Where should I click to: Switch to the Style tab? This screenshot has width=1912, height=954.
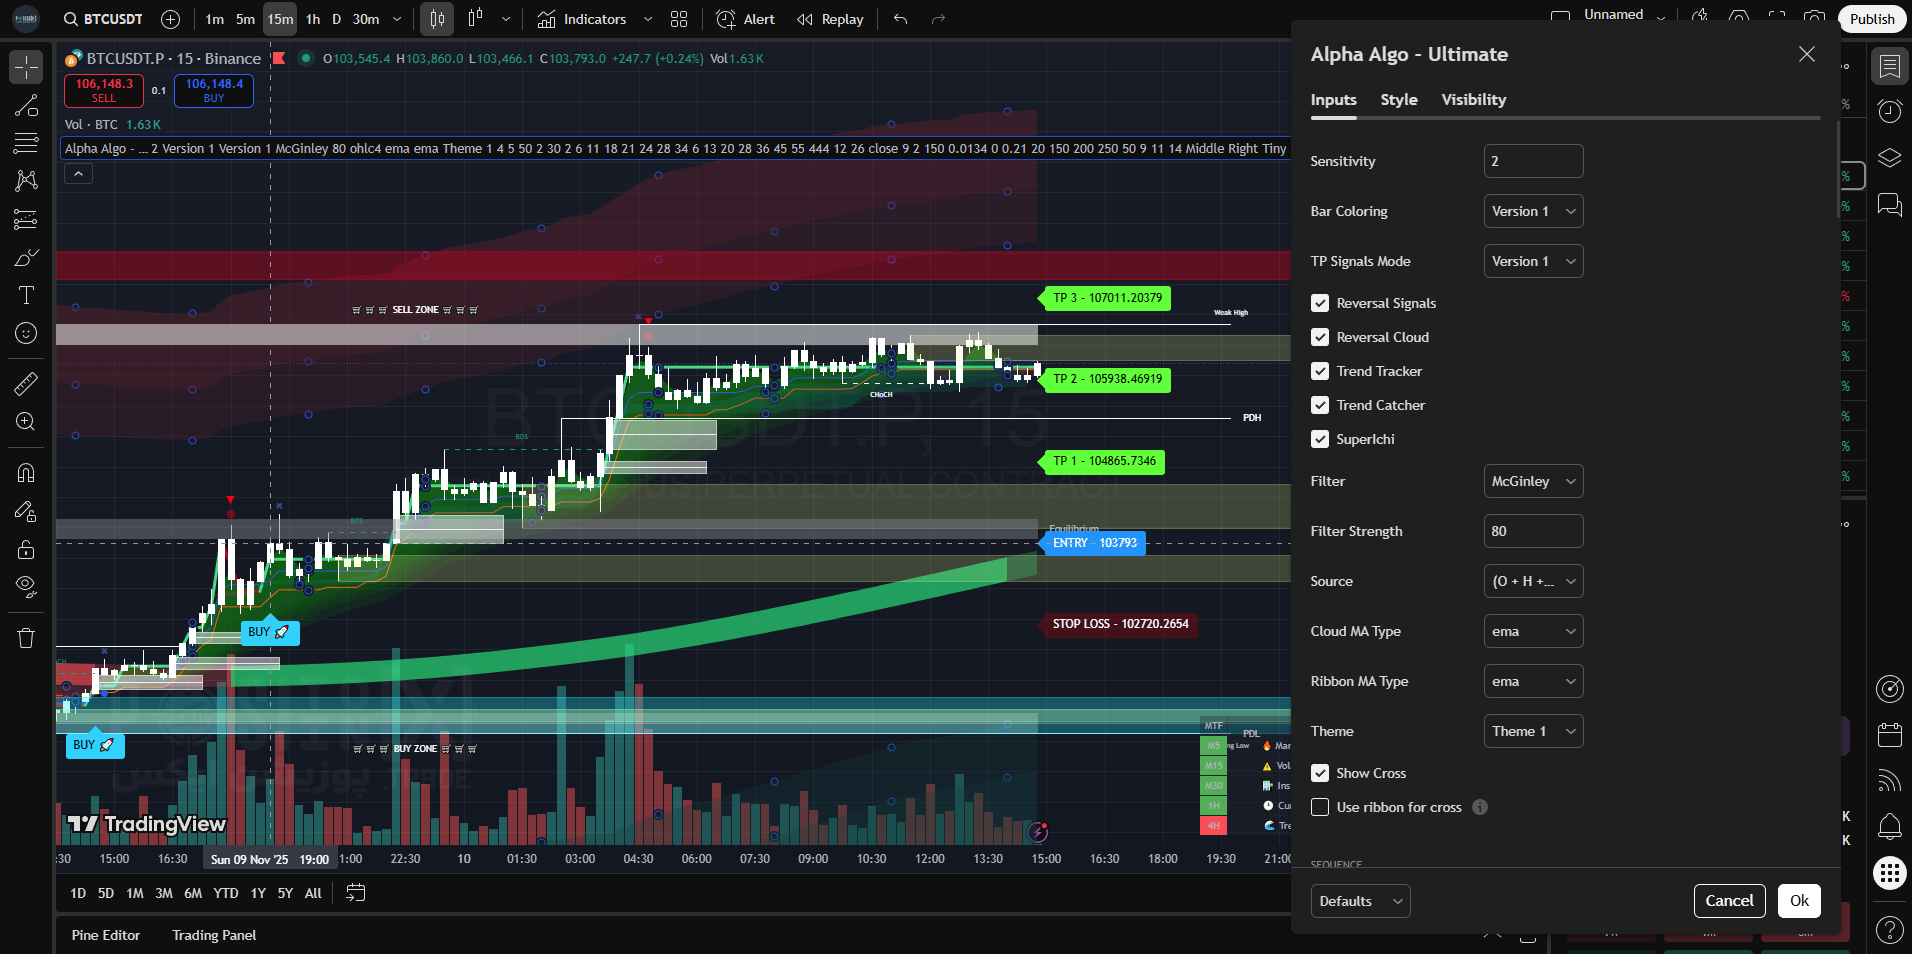(1398, 100)
